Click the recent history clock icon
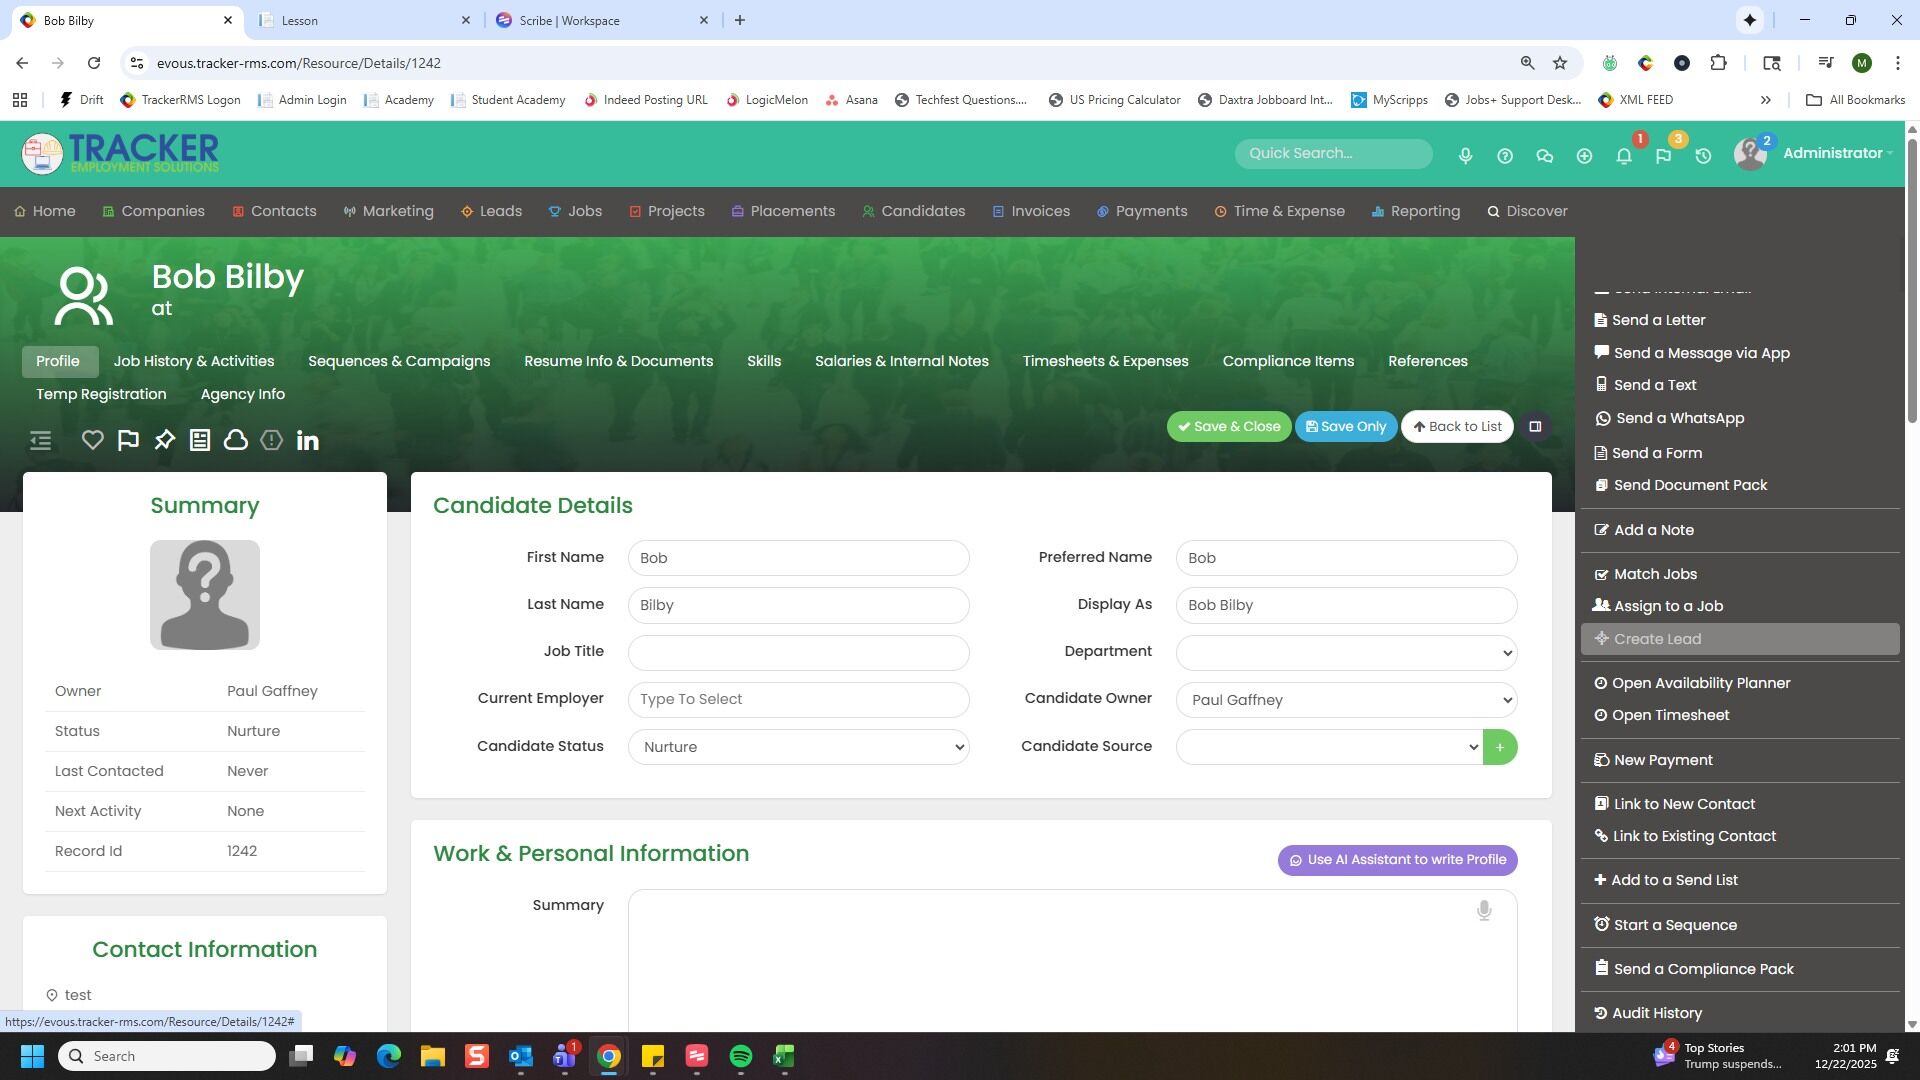 tap(1703, 156)
